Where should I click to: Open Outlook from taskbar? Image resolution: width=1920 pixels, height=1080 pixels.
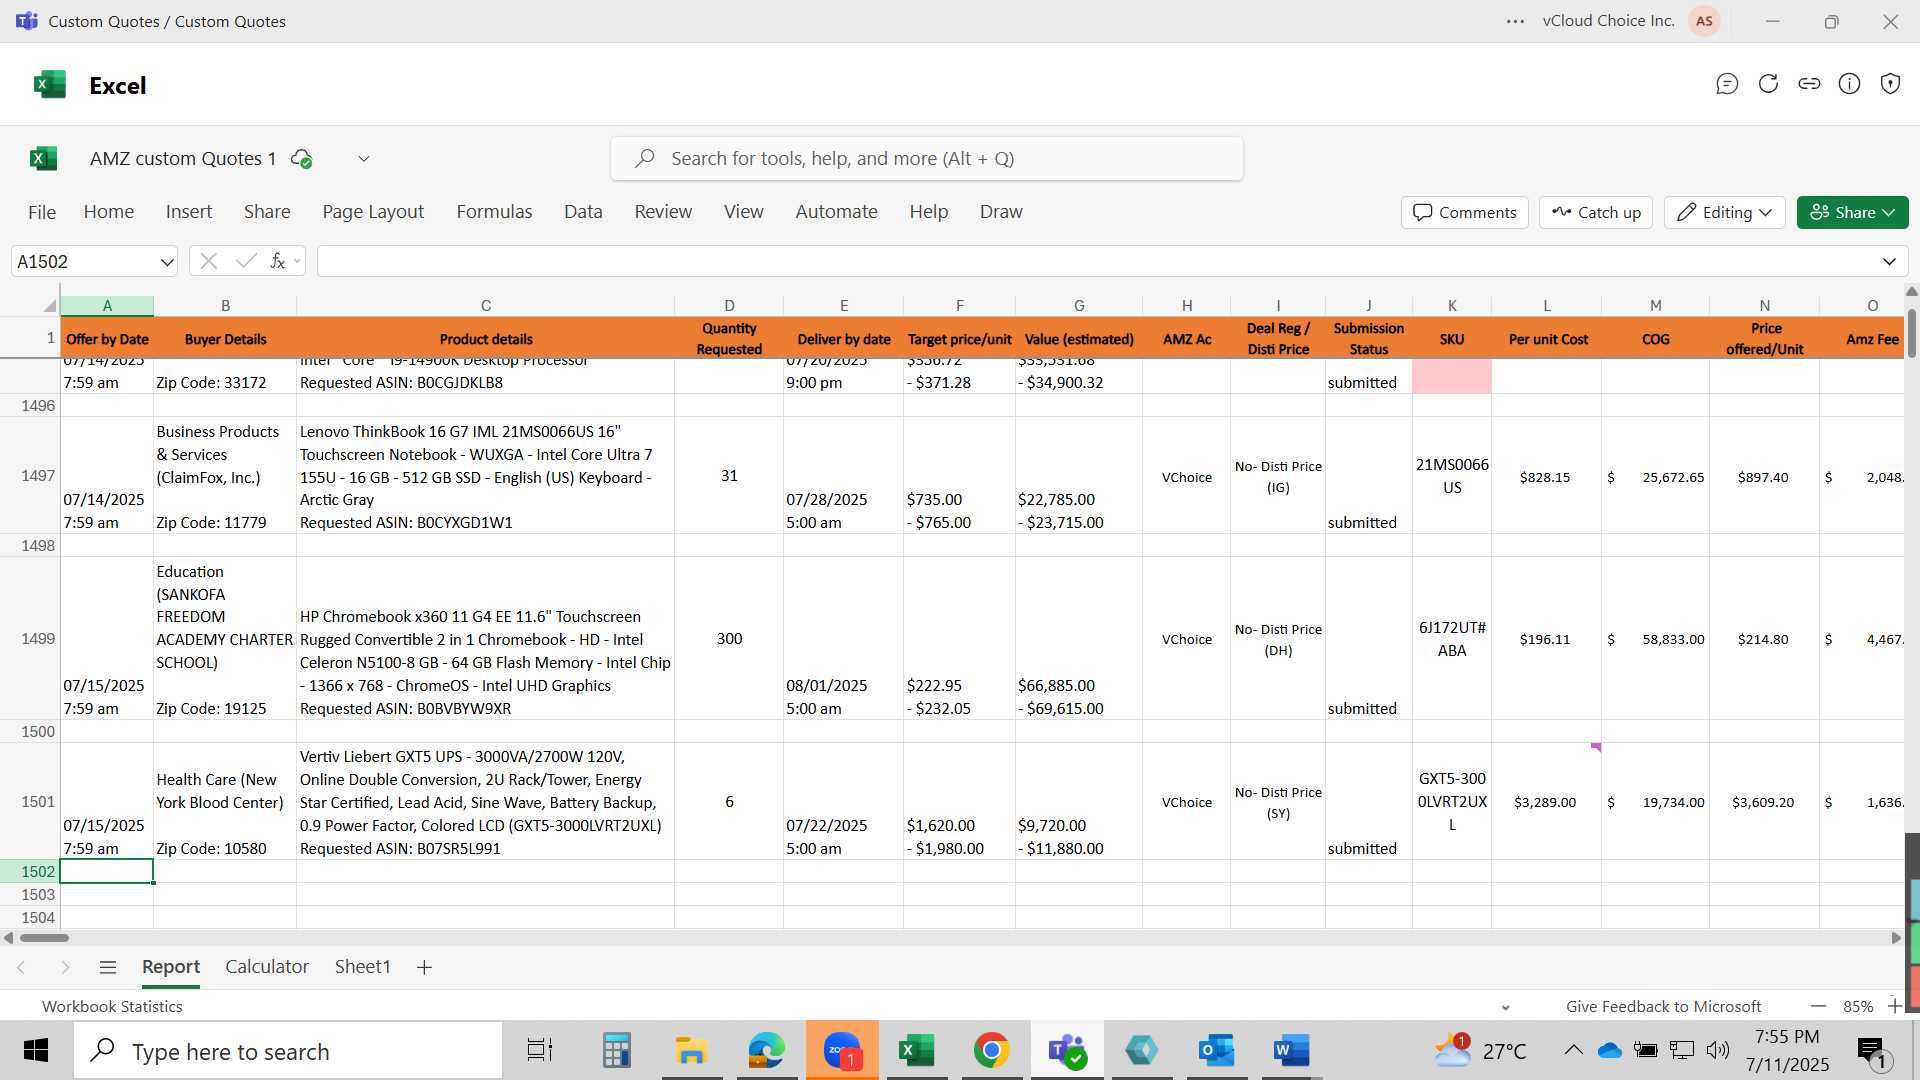point(1216,1050)
